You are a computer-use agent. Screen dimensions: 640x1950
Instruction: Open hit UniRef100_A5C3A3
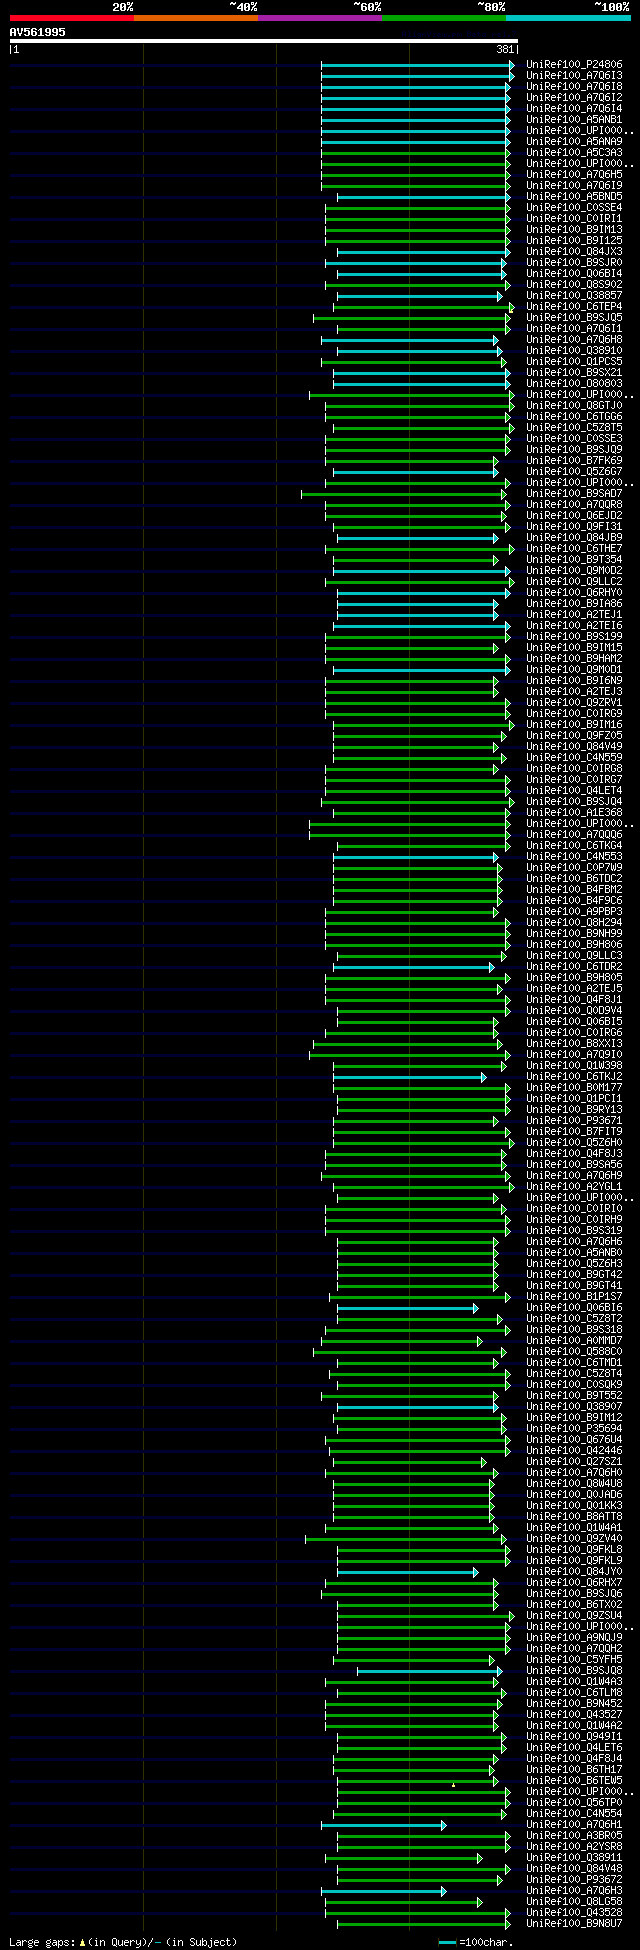click(x=574, y=152)
